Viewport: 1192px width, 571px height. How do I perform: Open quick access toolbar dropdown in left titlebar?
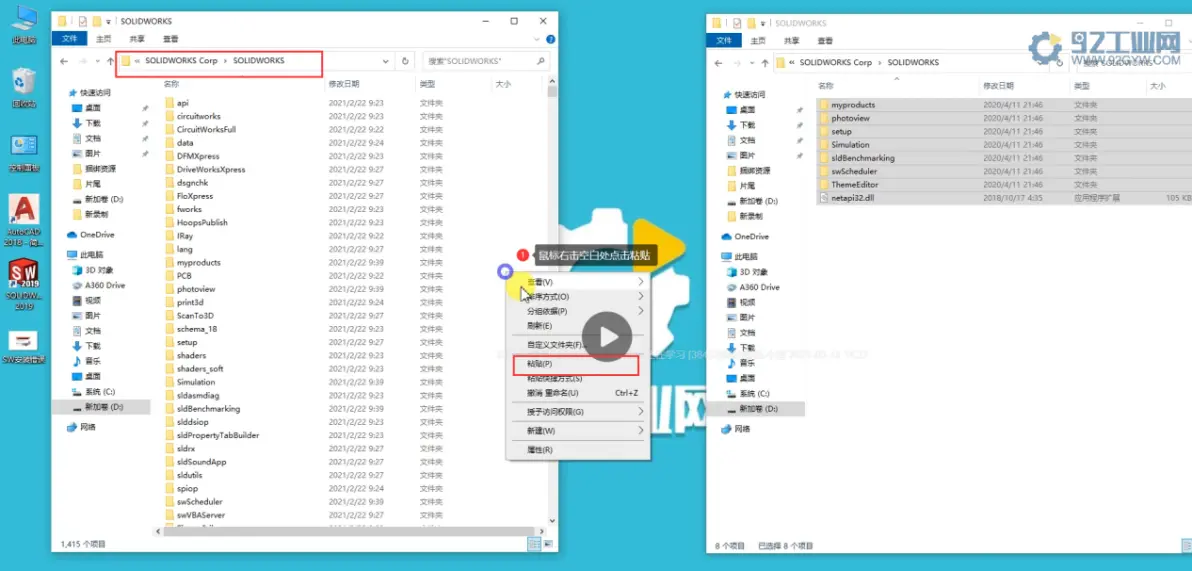tap(109, 21)
